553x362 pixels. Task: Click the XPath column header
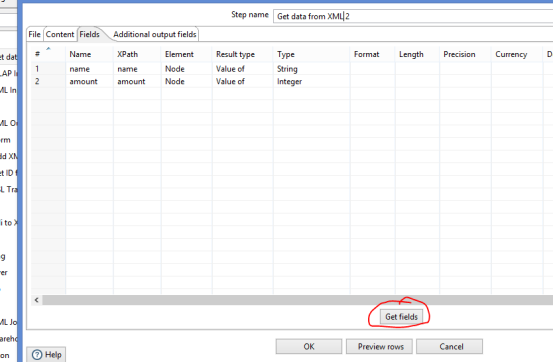pos(137,54)
